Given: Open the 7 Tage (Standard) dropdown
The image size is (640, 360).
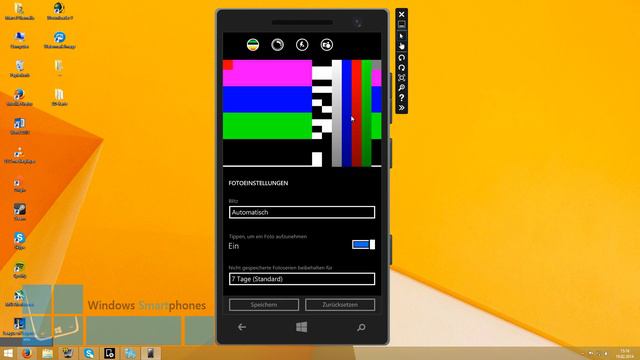Looking at the screenshot, I should coord(302,279).
